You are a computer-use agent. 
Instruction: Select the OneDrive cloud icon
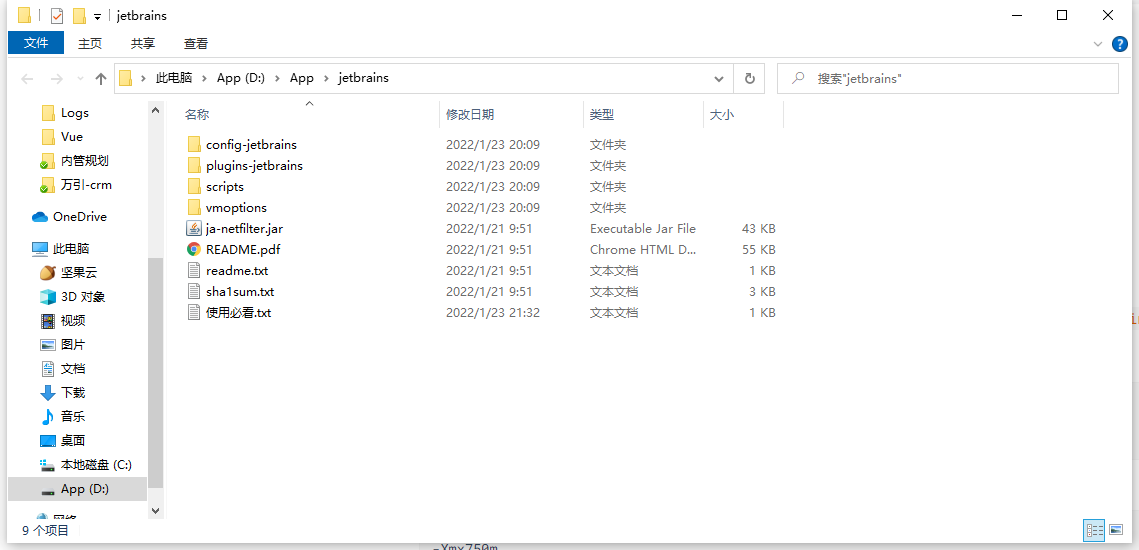(40, 217)
